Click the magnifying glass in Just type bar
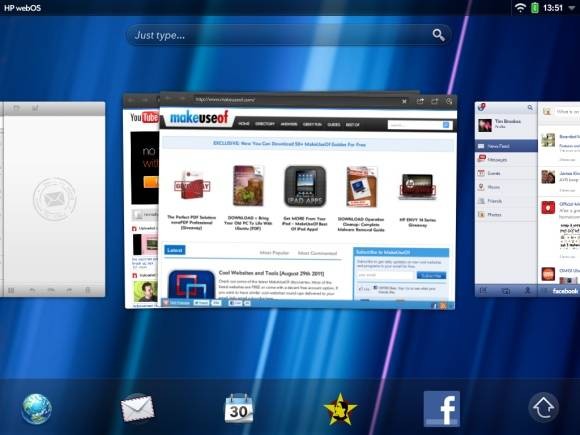580x435 pixels. [438, 35]
